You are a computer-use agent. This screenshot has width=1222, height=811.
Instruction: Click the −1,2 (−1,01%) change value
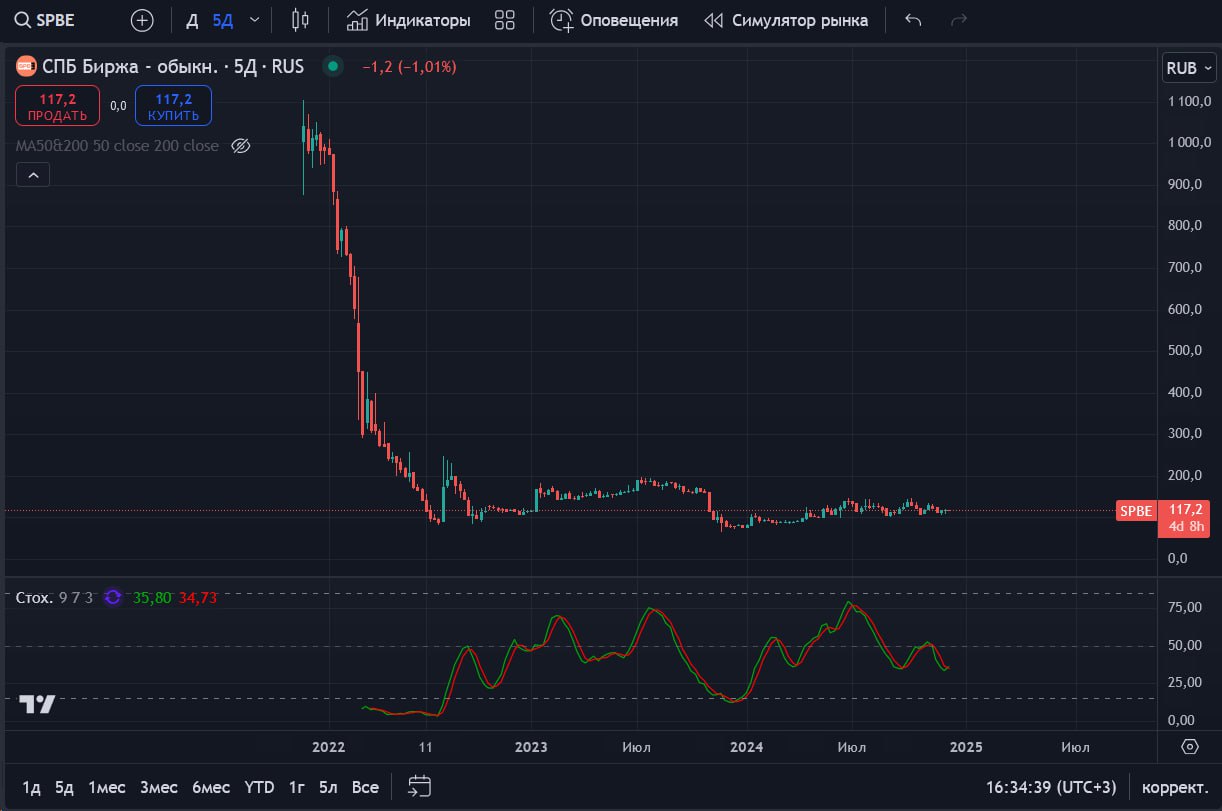pos(409,67)
